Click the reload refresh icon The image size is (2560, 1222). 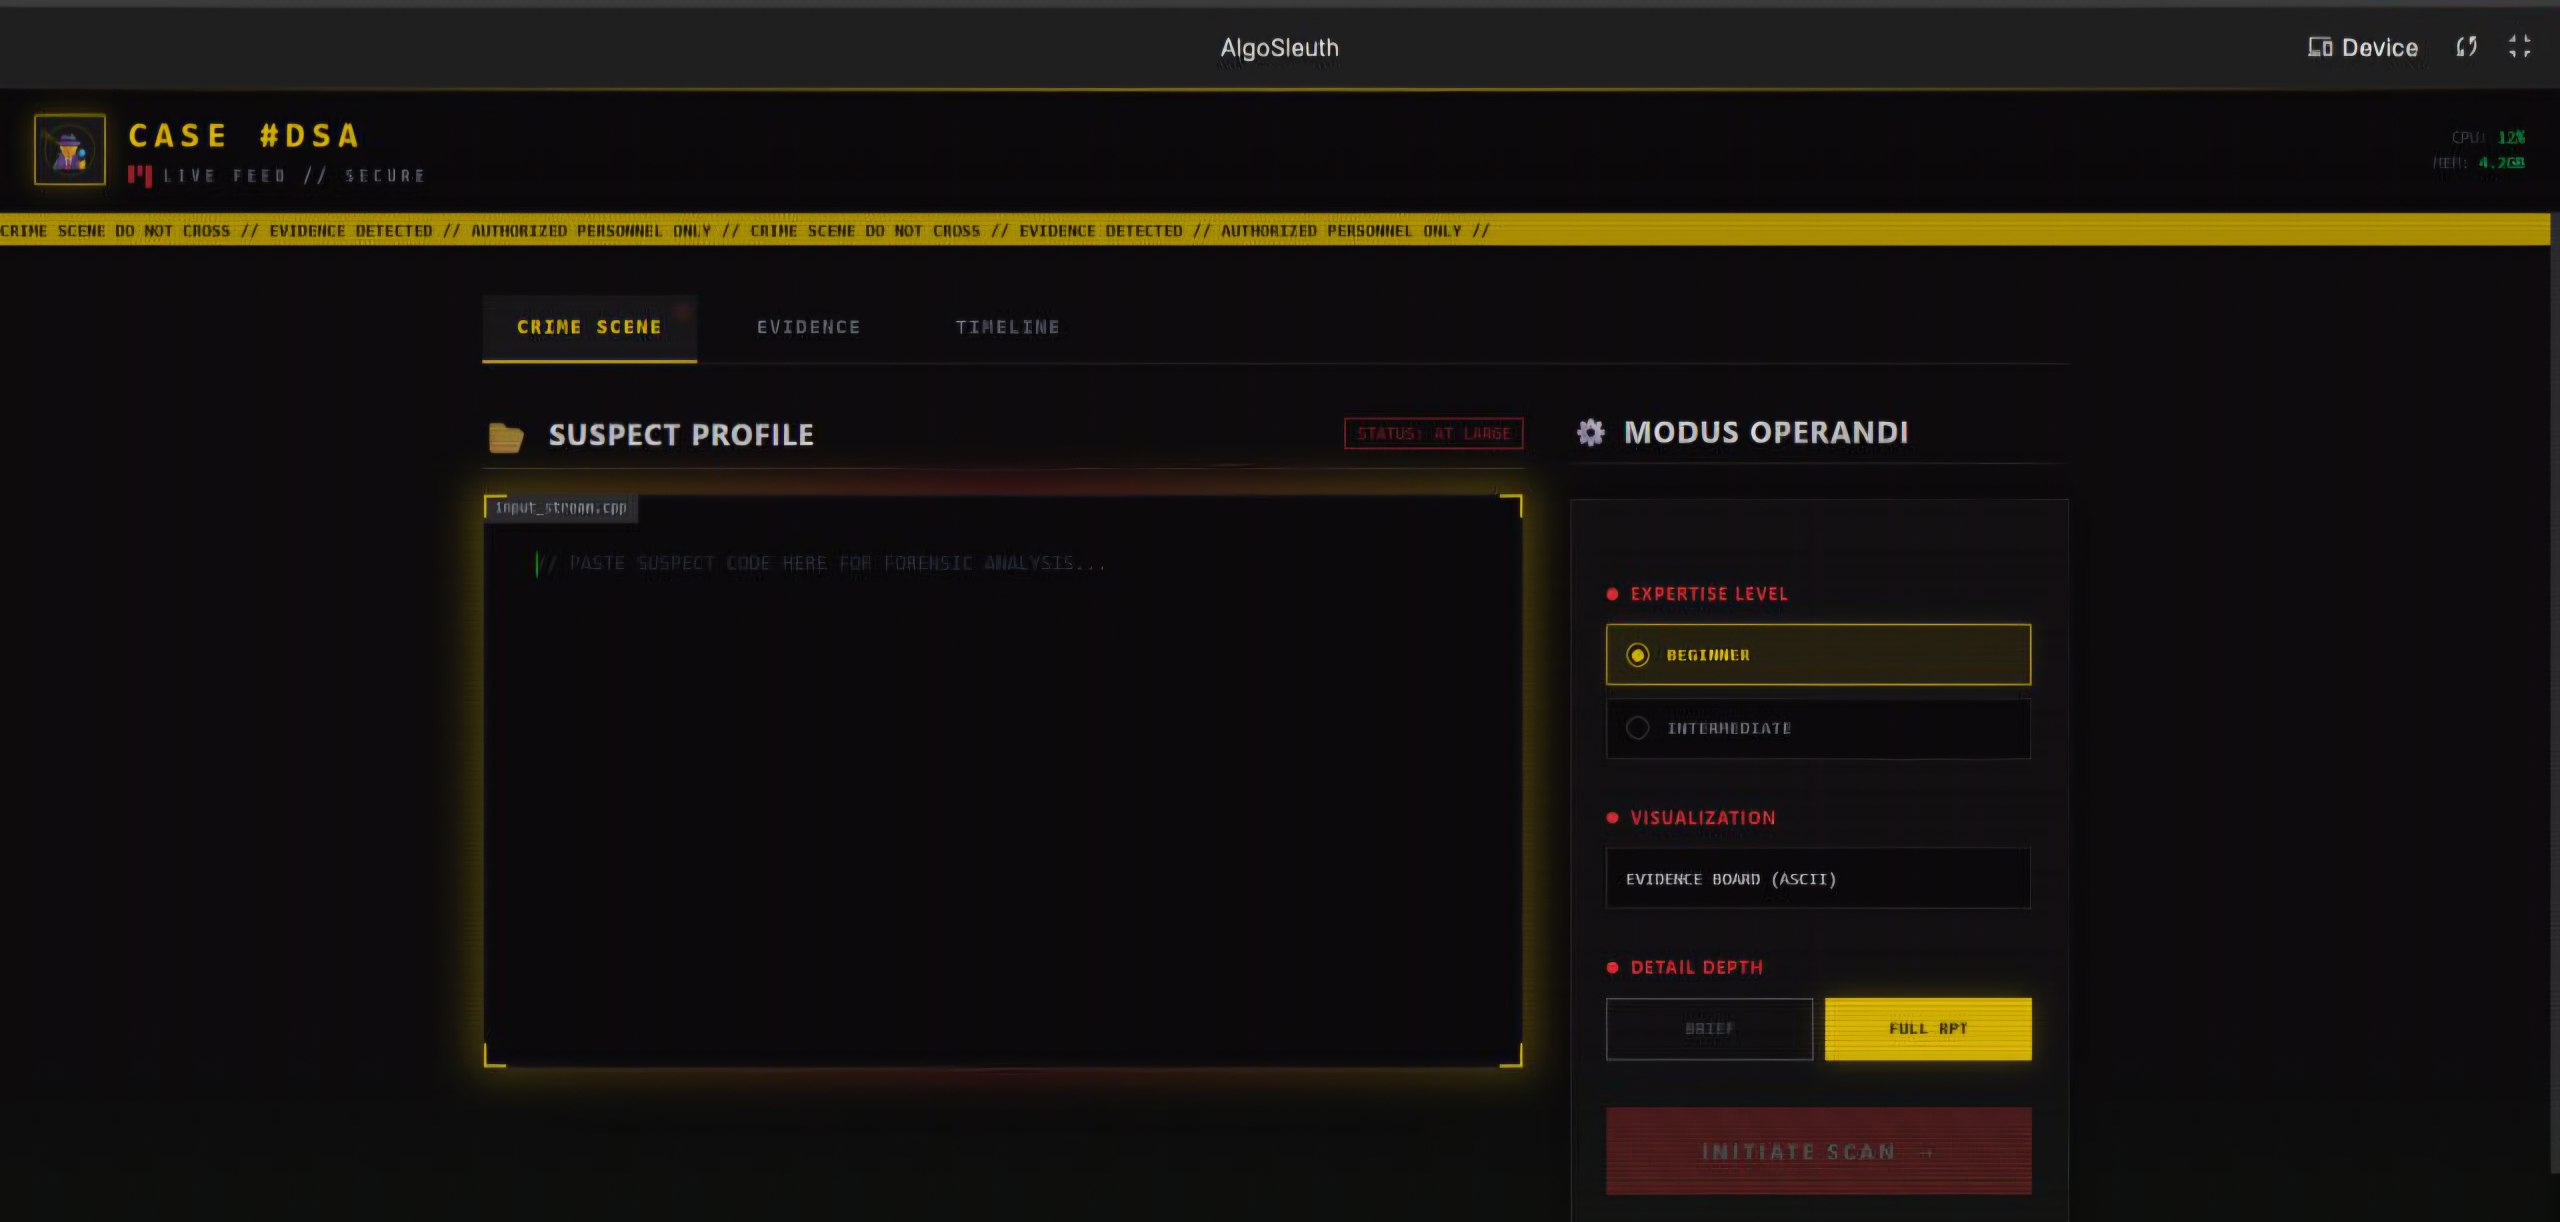(x=2466, y=47)
